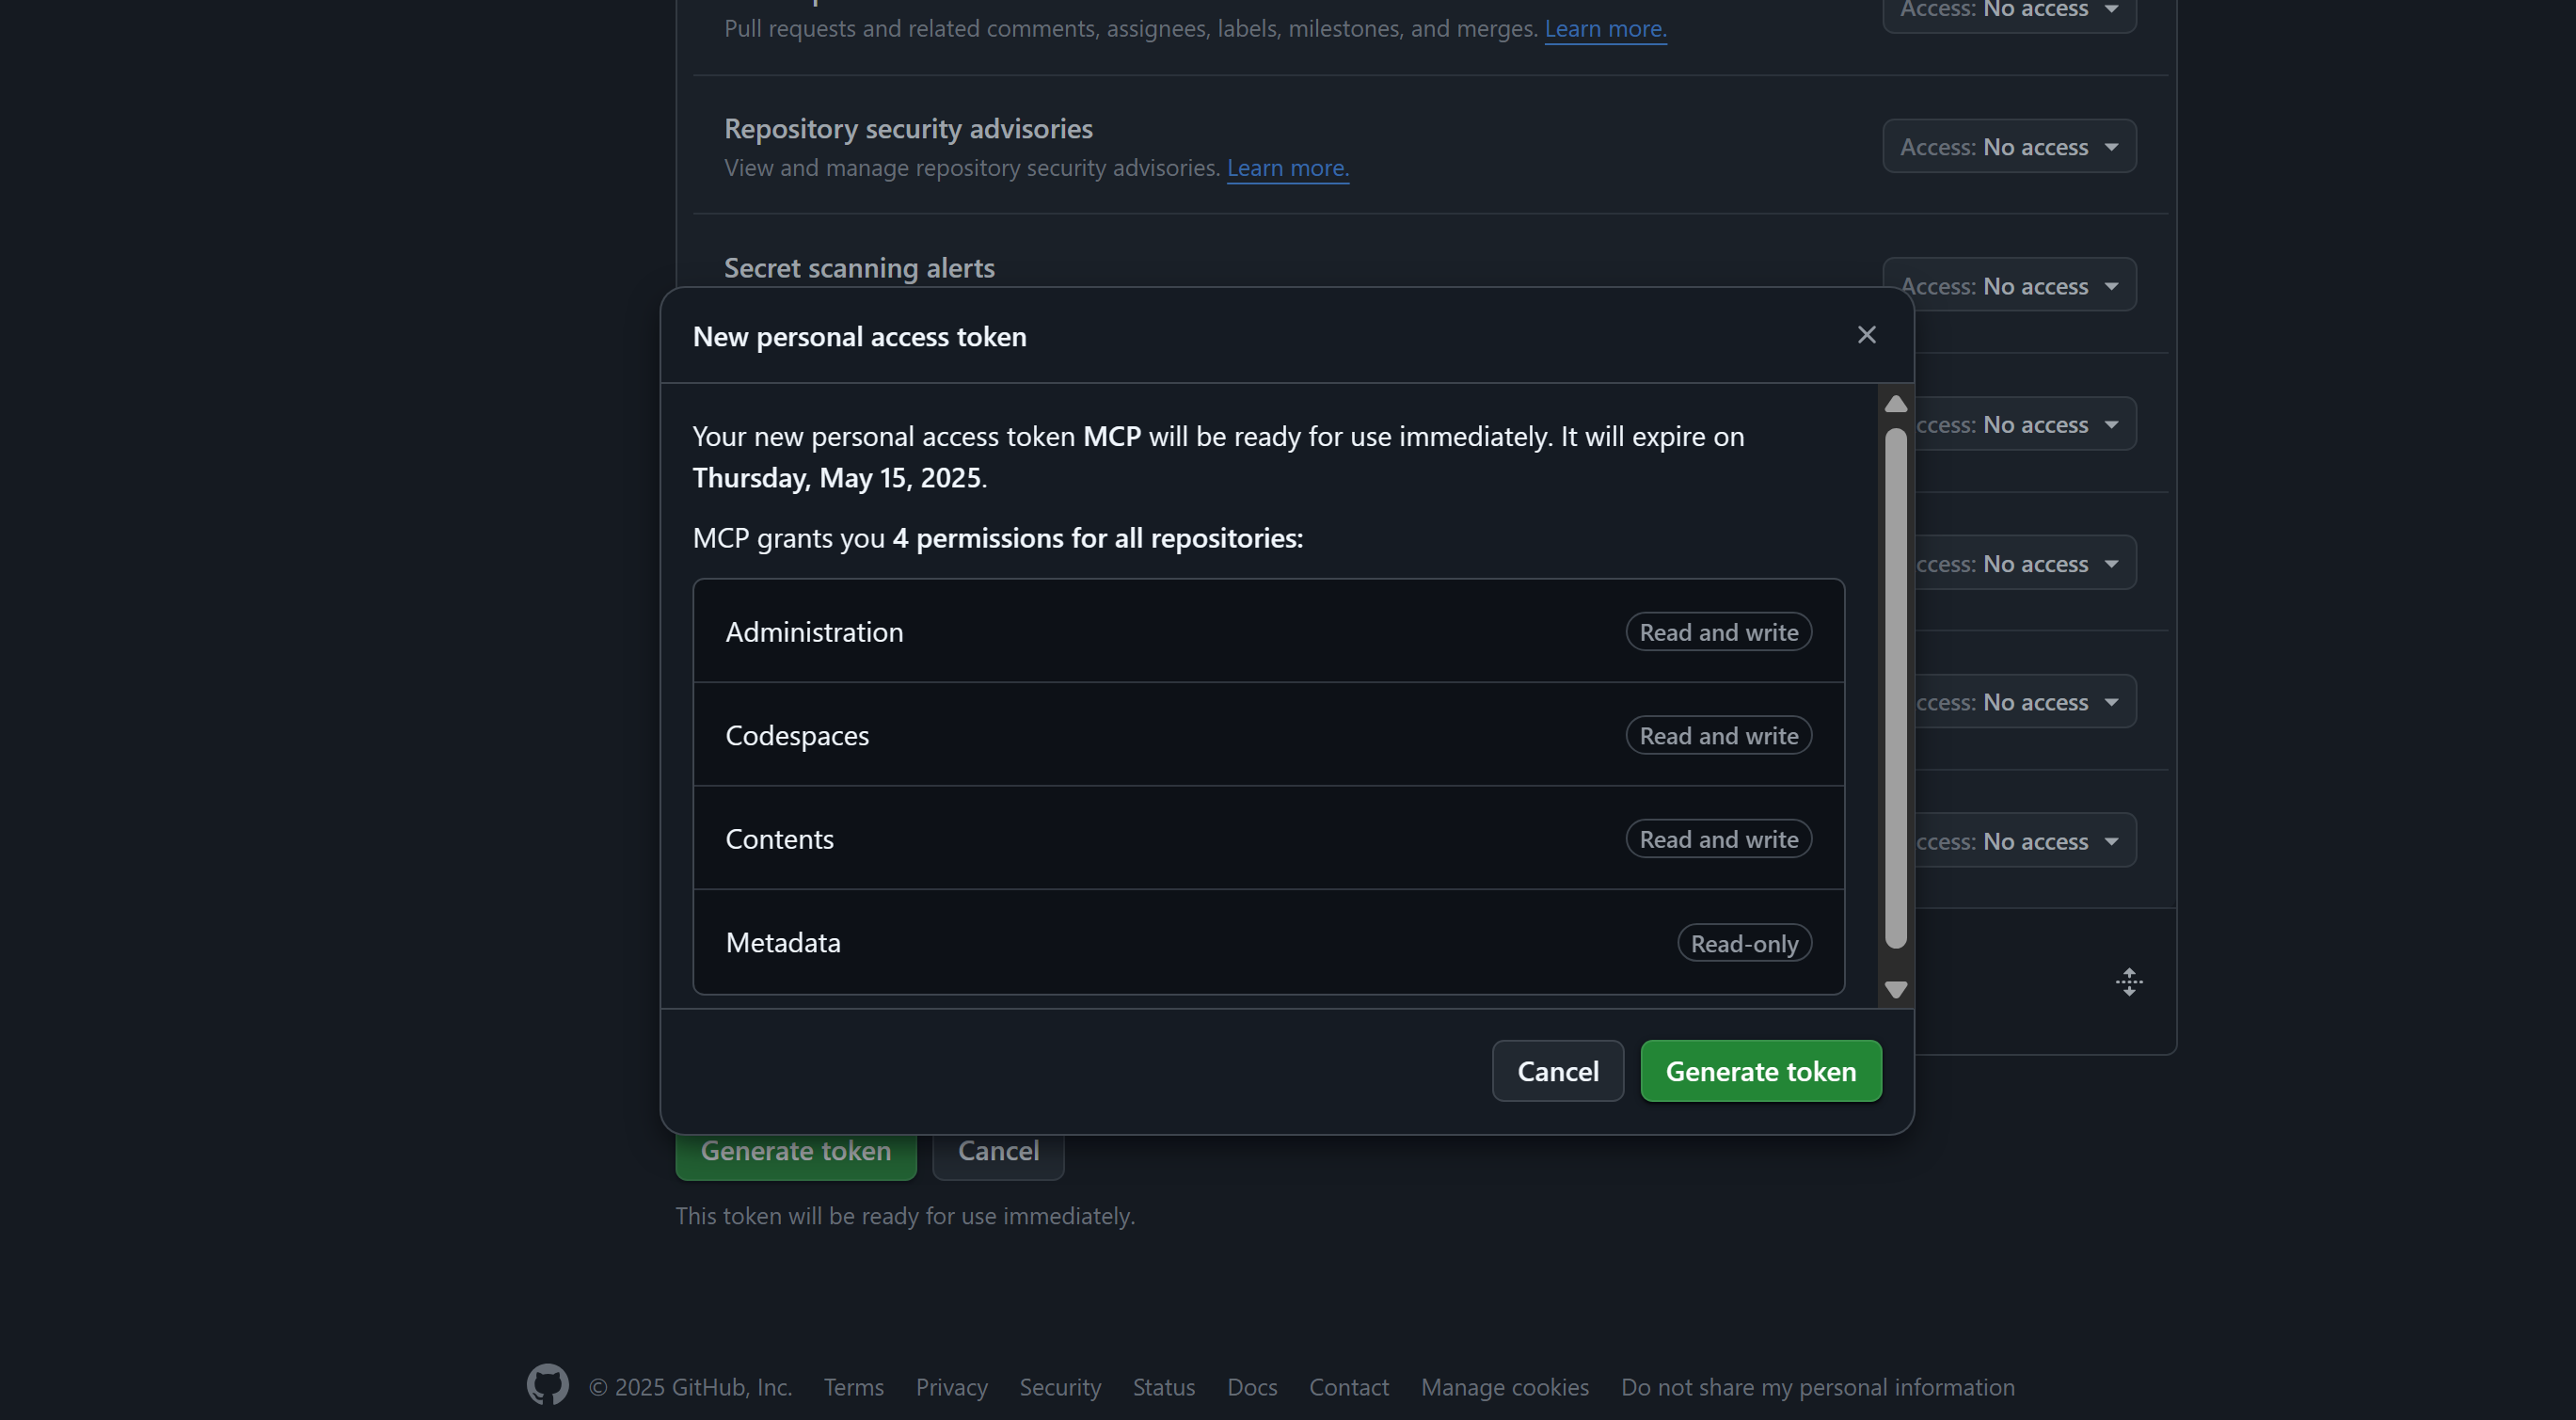Click the dialog's vertical scrollbar thumb
The image size is (2576, 1420).
click(1895, 688)
